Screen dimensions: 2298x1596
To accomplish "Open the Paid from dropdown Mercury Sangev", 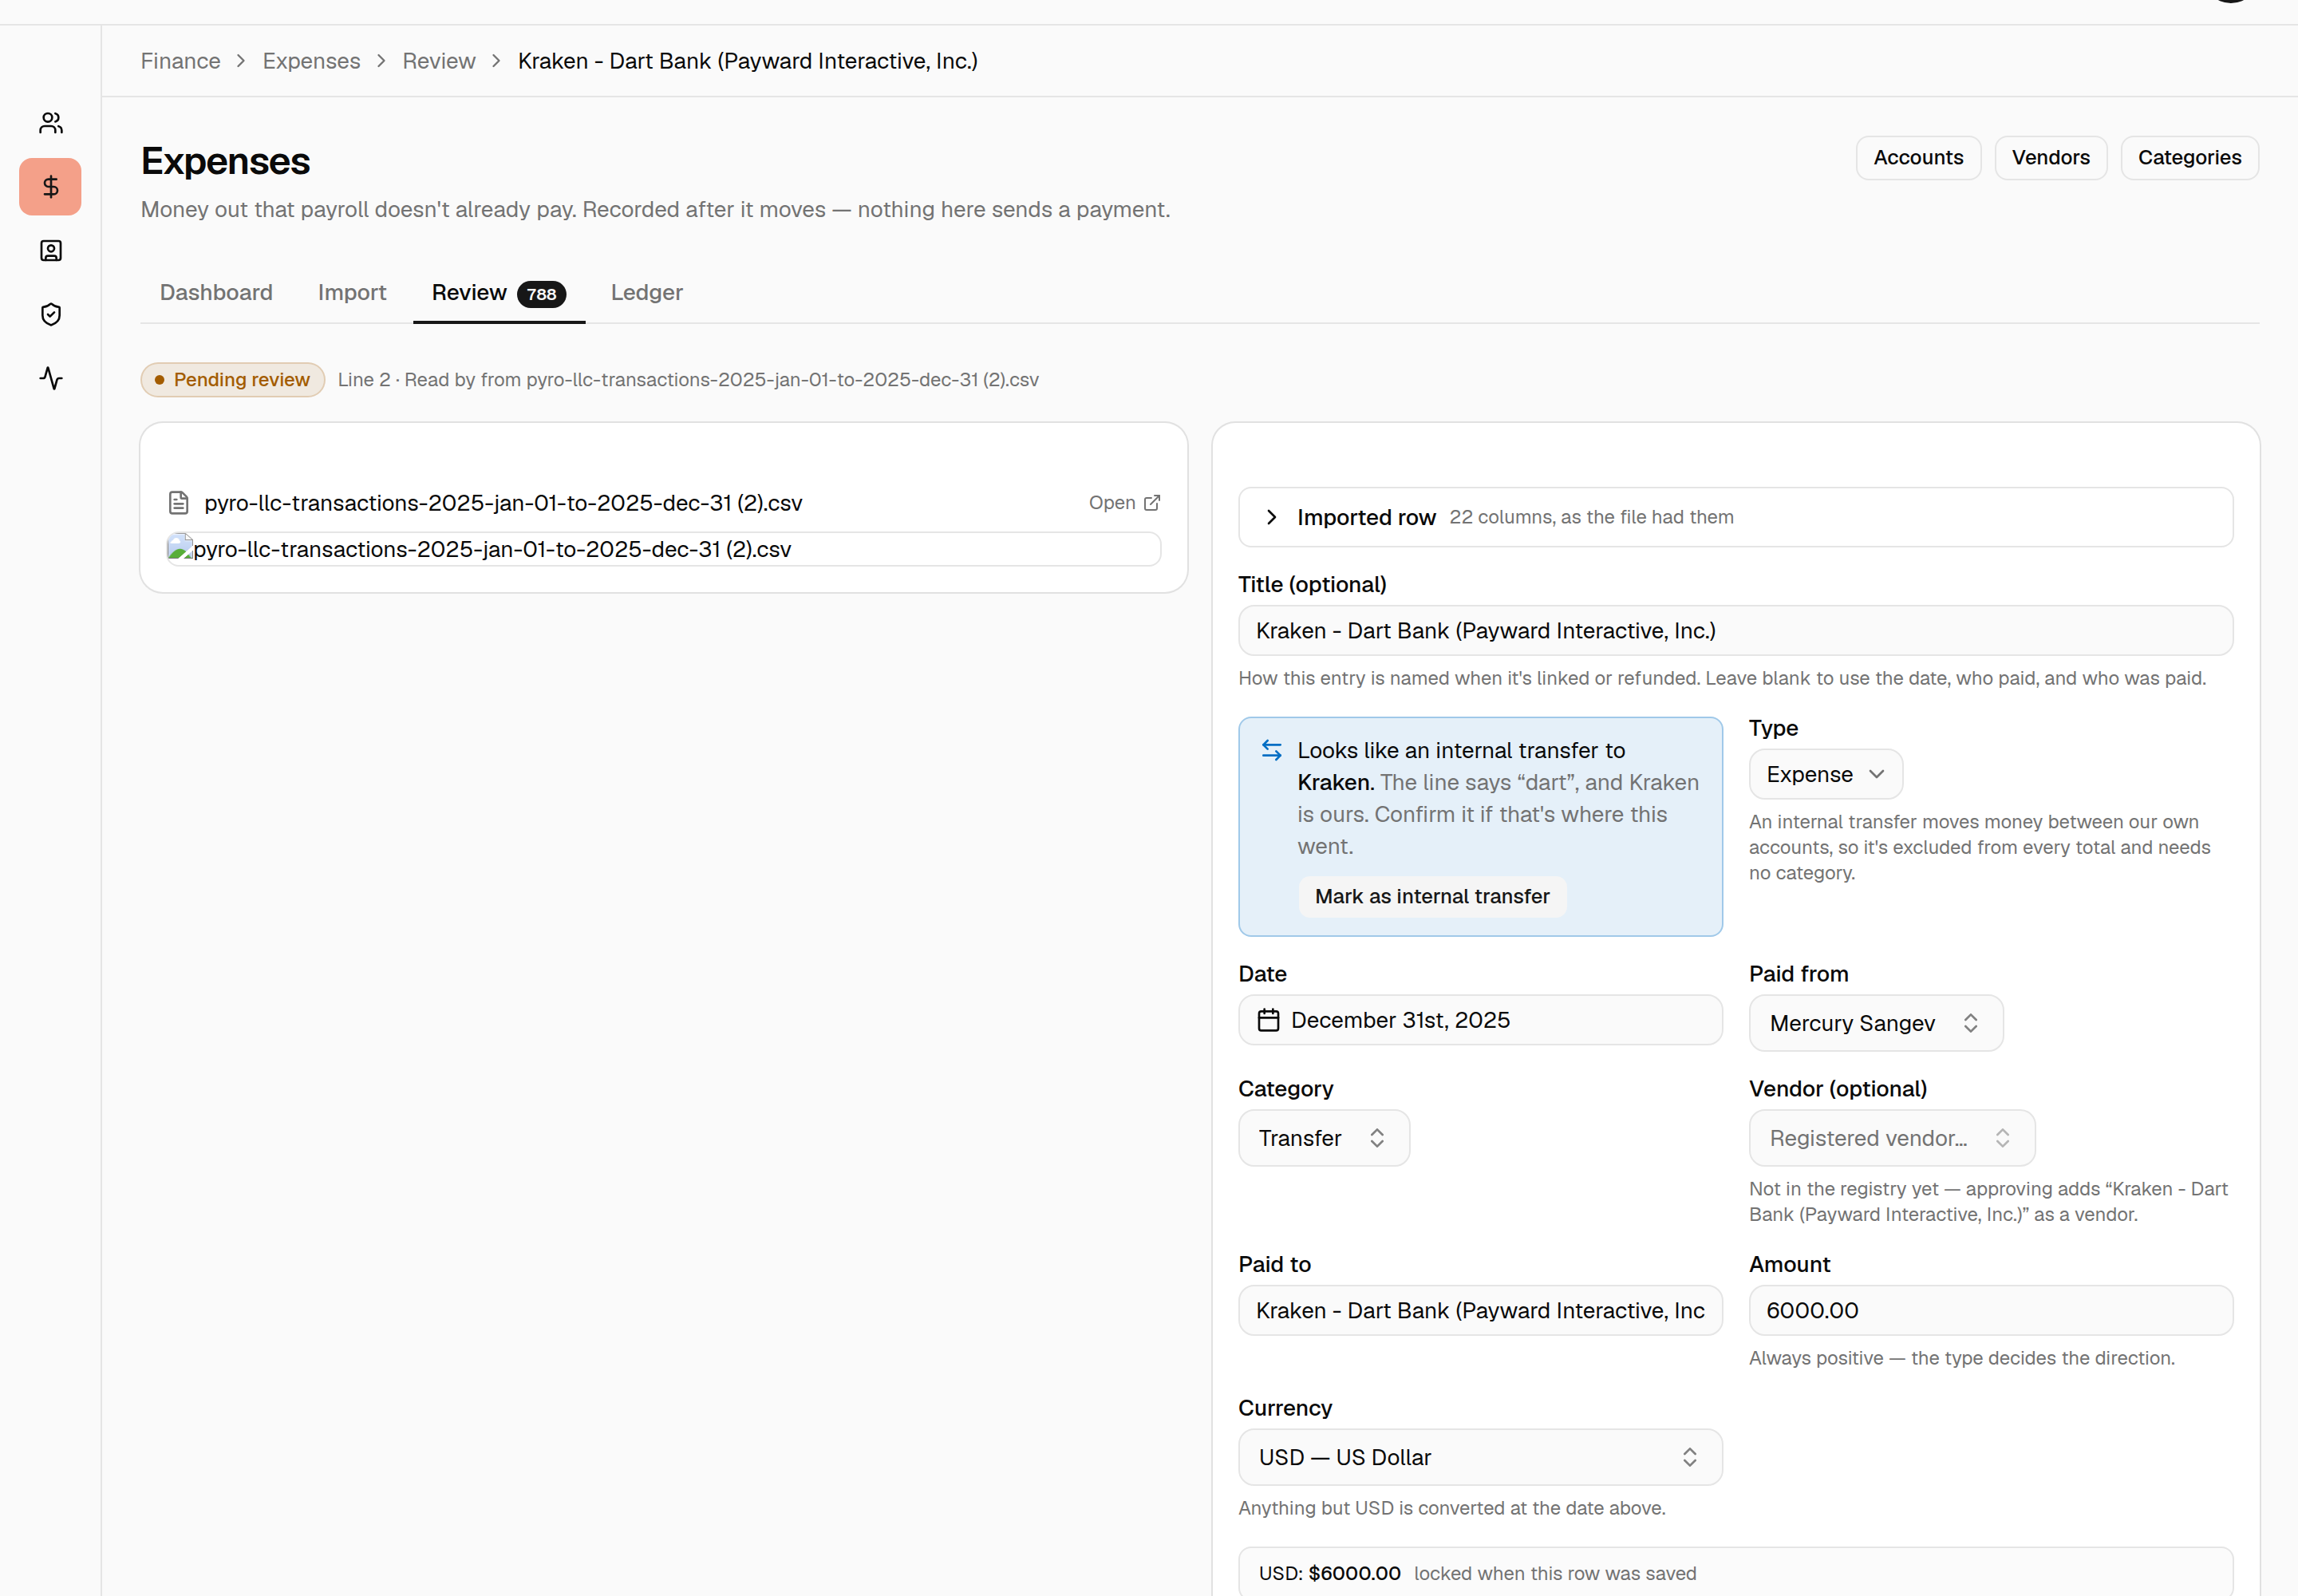I will pyautogui.click(x=1875, y=1023).
